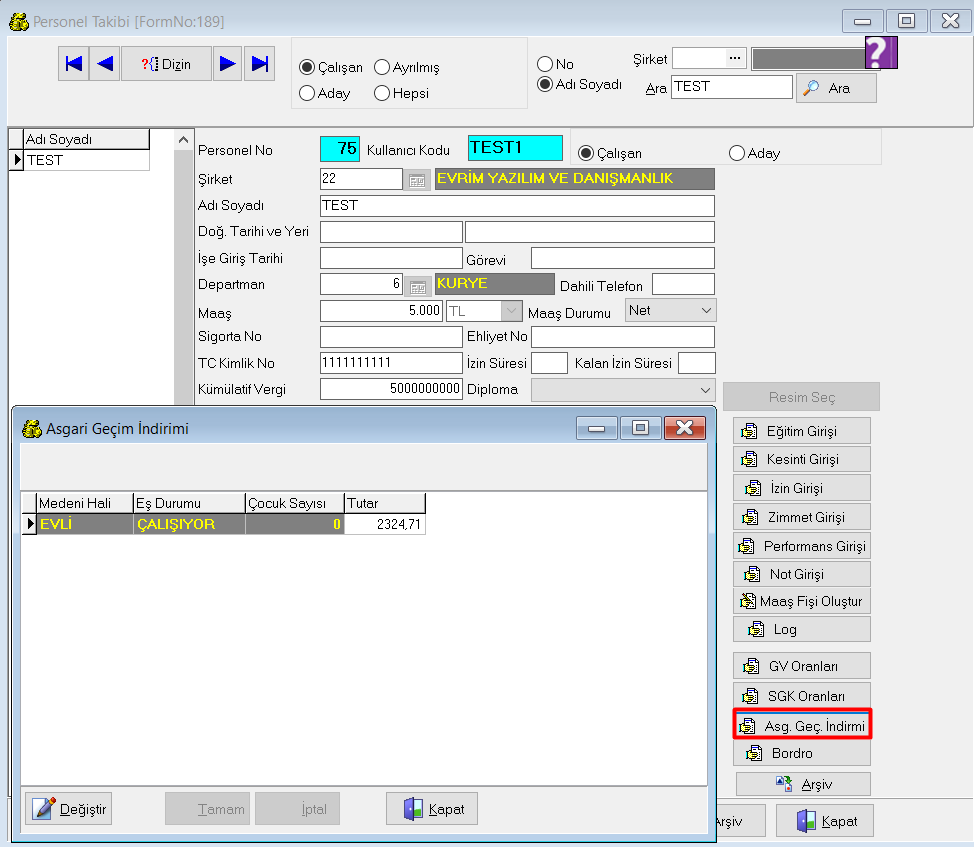Maximize the Asgari Geçim İndirimi dialog
Viewport: 974px width, 847px height.
(x=640, y=428)
